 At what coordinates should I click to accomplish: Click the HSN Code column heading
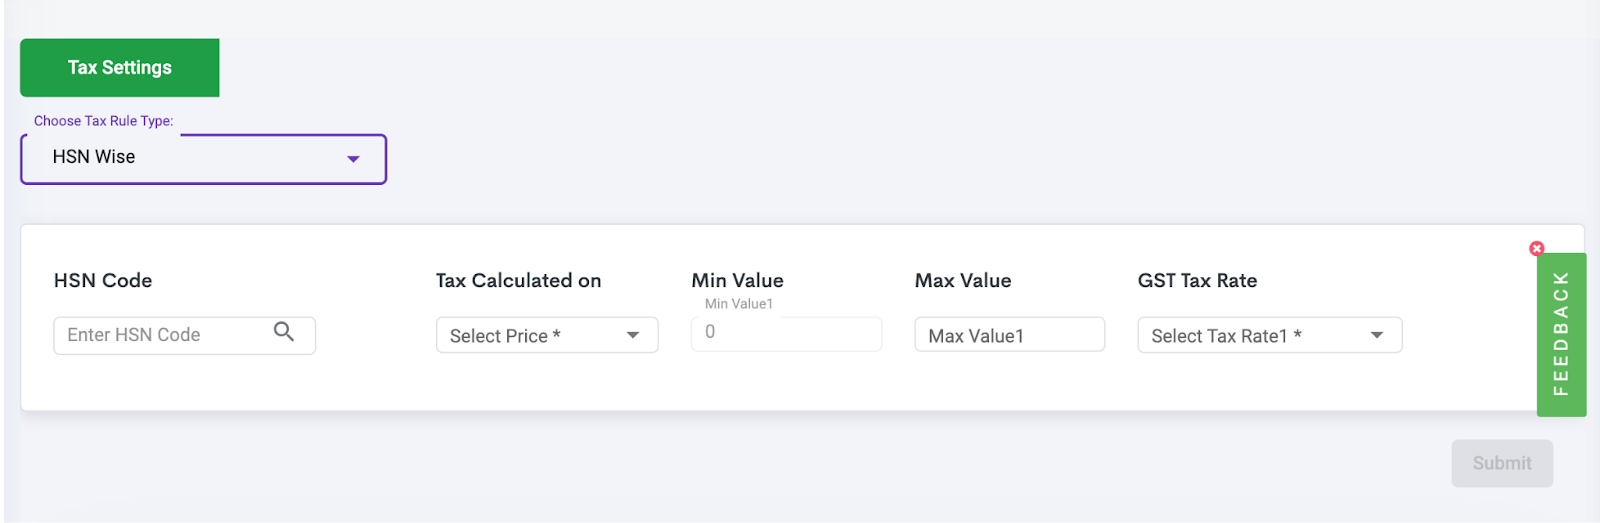[103, 281]
